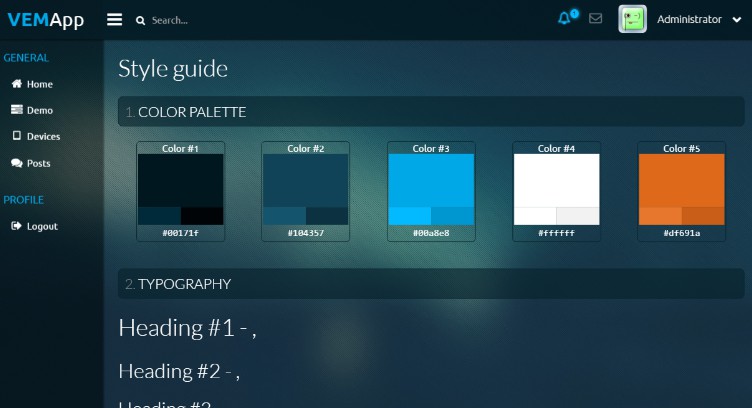Open the notifications bell icon
The height and width of the screenshot is (408, 752).
coord(565,19)
